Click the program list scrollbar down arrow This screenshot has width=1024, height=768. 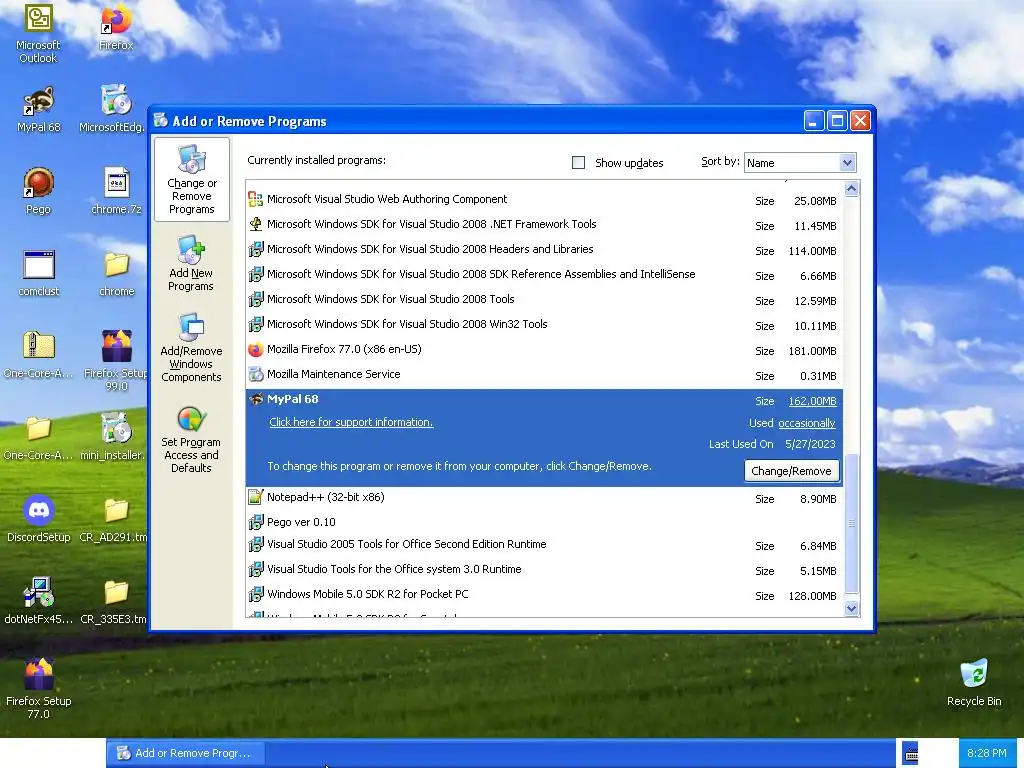(851, 608)
